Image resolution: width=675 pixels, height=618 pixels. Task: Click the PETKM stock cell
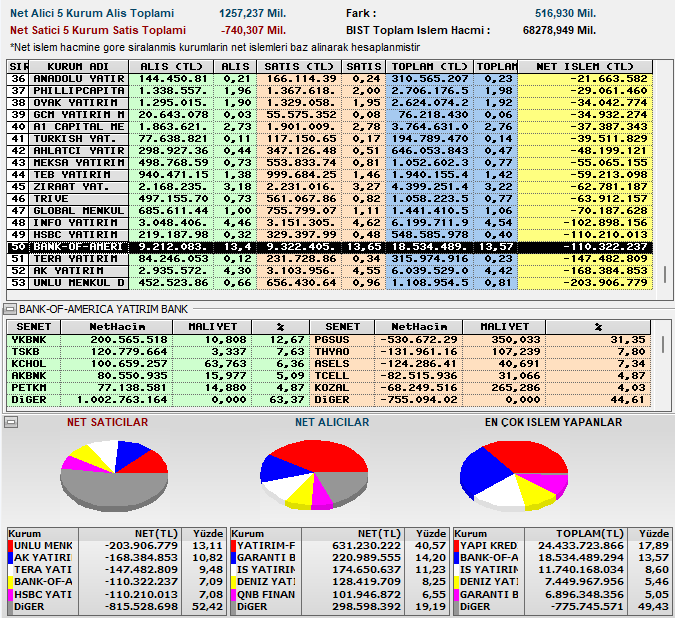[34, 388]
